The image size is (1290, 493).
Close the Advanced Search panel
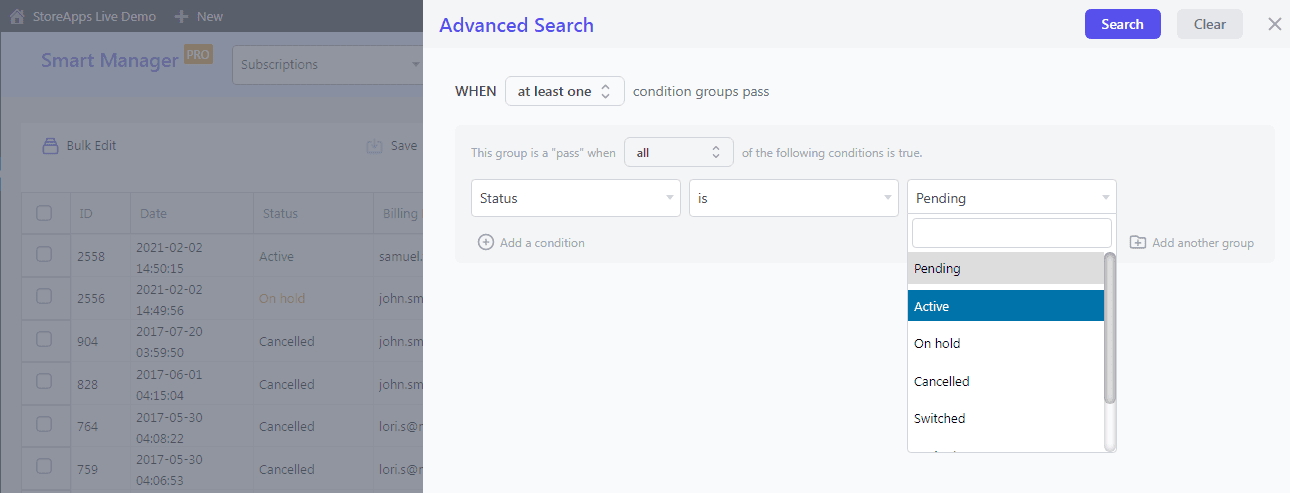(1274, 24)
